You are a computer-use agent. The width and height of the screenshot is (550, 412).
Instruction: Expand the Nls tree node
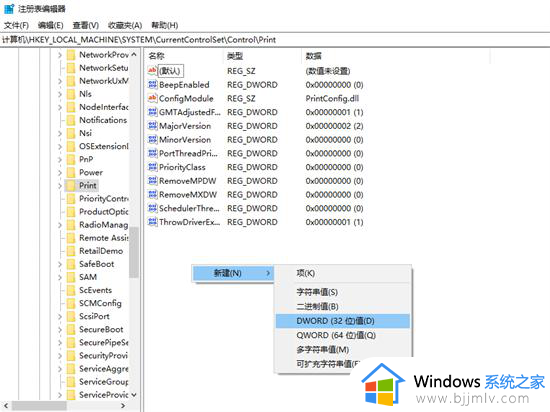tap(60, 94)
